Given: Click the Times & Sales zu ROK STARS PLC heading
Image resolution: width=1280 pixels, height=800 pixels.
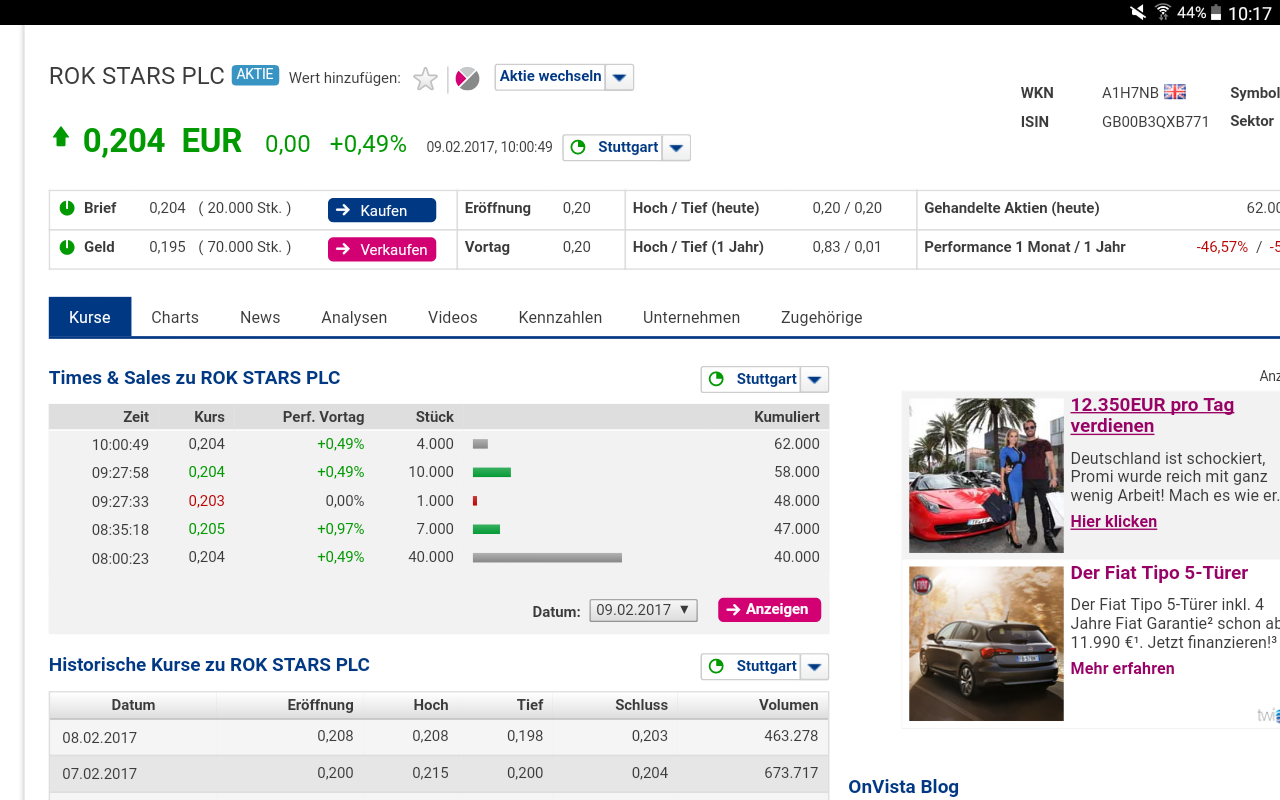Looking at the screenshot, I should click(195, 378).
